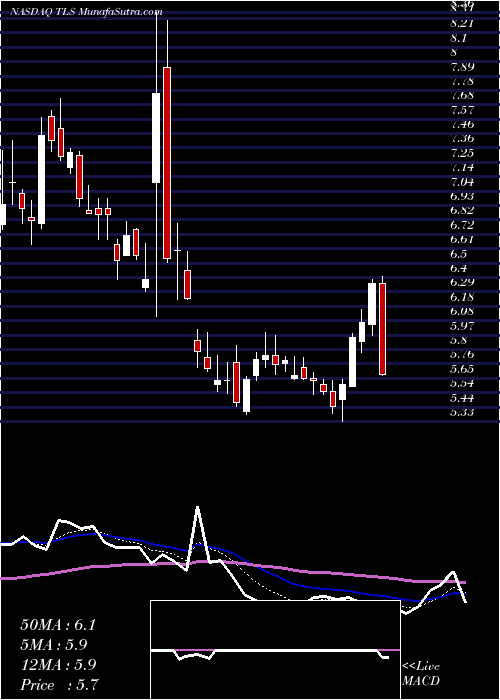Click the 6.29 price axis label
The image size is (500, 700).
click(462, 283)
